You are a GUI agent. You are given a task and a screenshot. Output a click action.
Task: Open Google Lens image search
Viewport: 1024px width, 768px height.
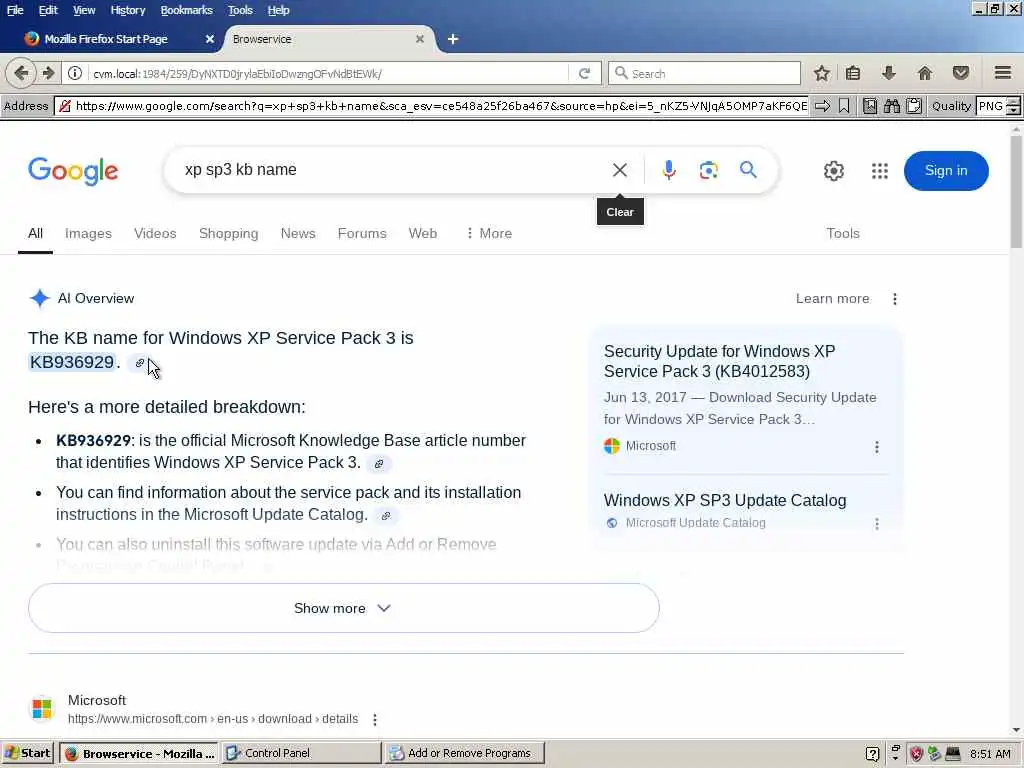click(x=709, y=170)
